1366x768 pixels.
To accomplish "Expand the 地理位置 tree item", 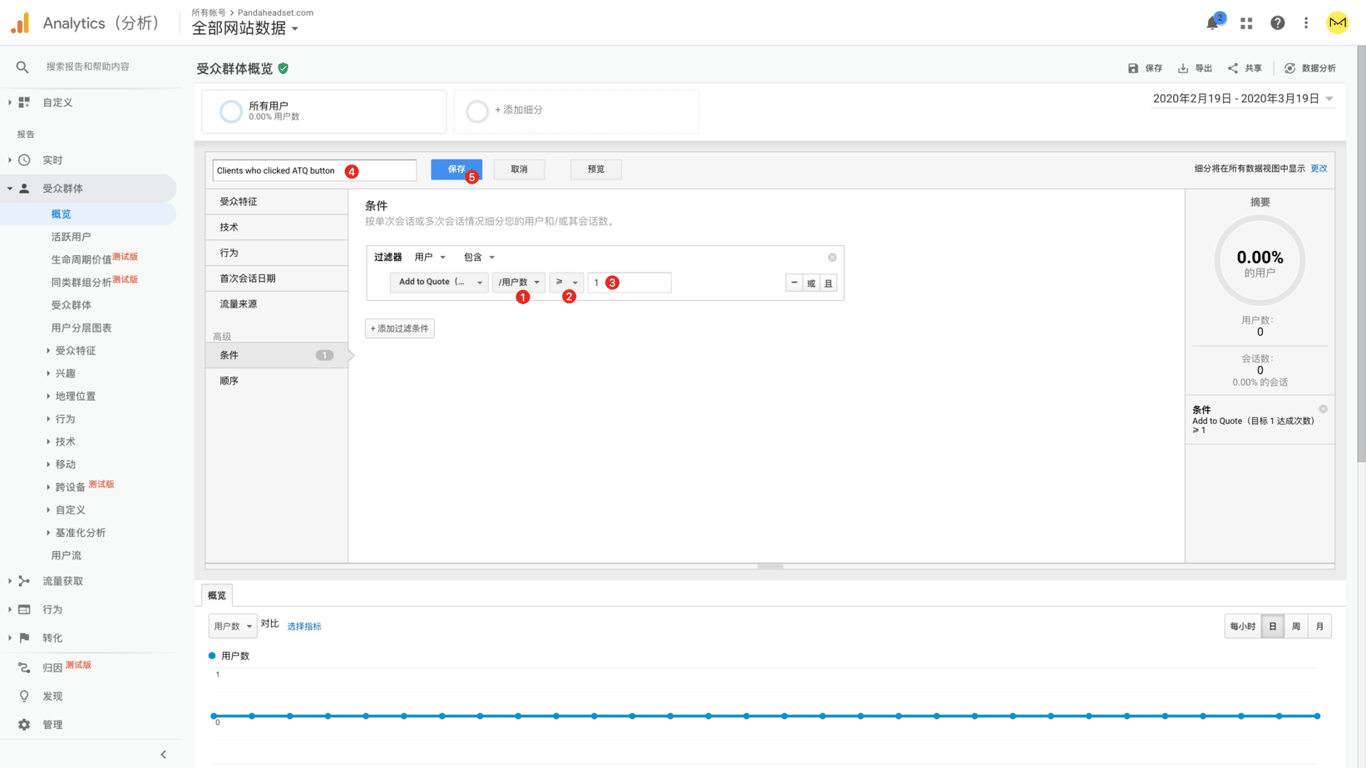I will coord(48,396).
